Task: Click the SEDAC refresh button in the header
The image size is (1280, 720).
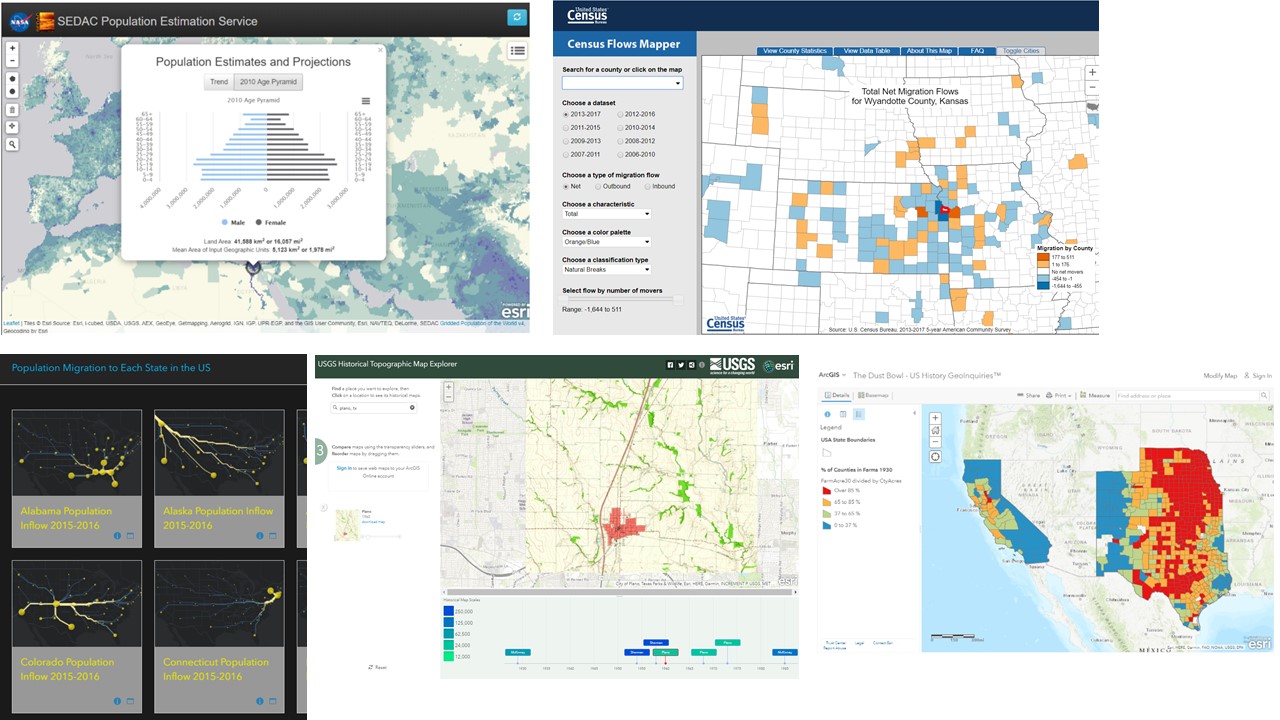Action: (516, 17)
